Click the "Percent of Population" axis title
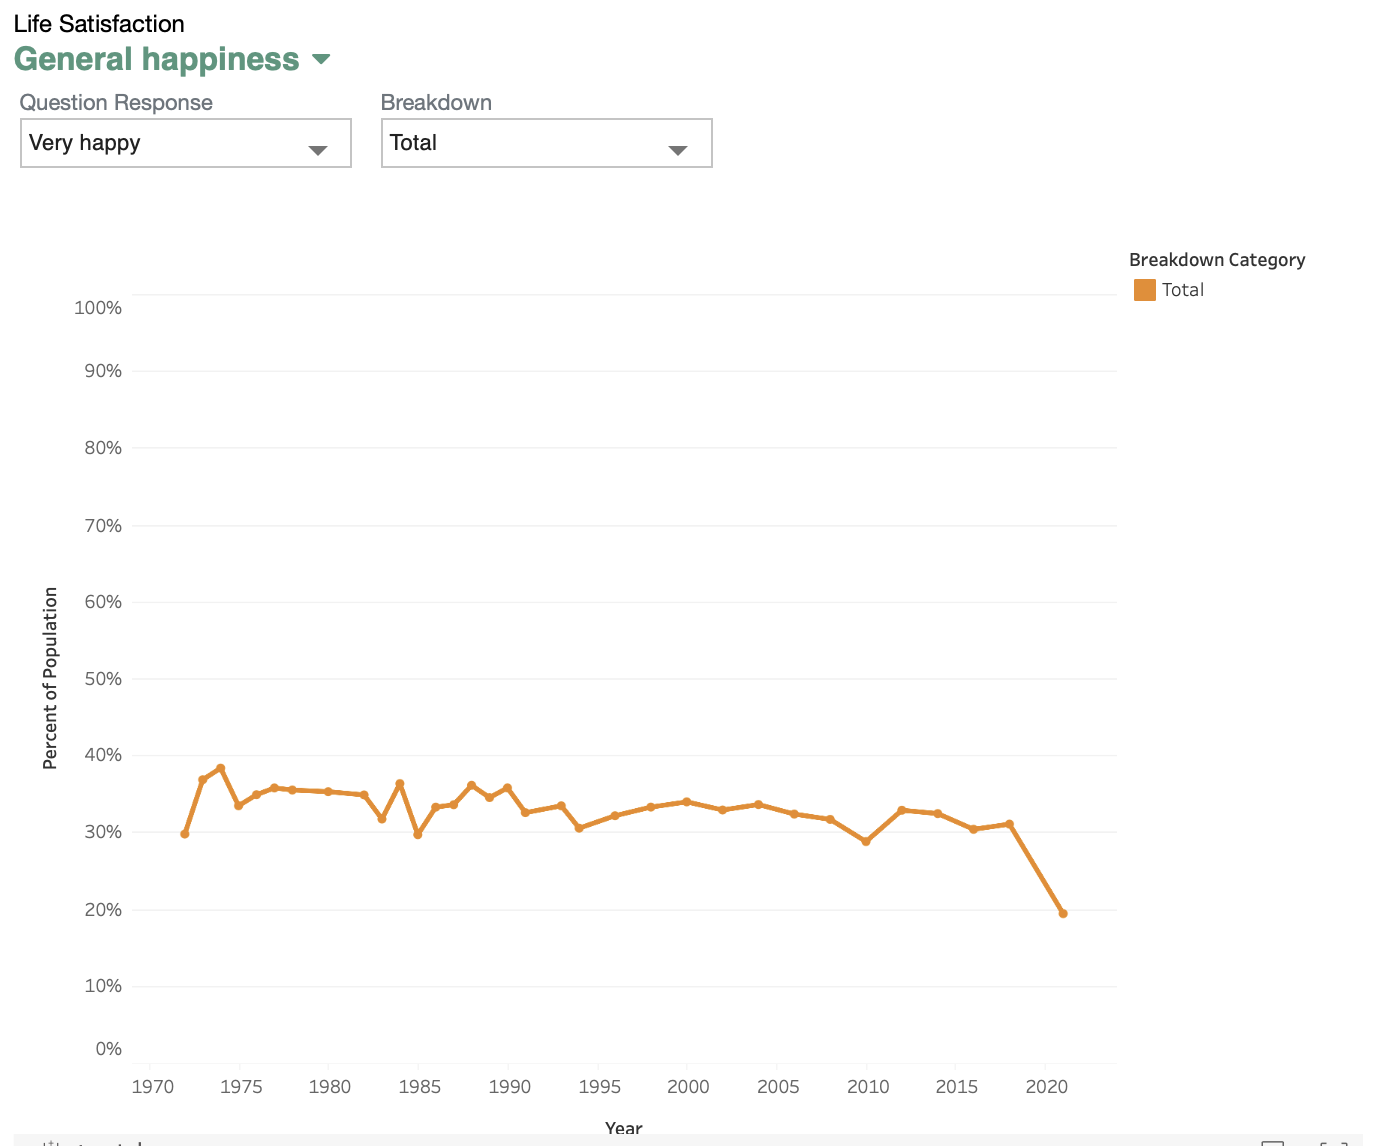Viewport: 1374px width, 1146px height. coord(50,678)
